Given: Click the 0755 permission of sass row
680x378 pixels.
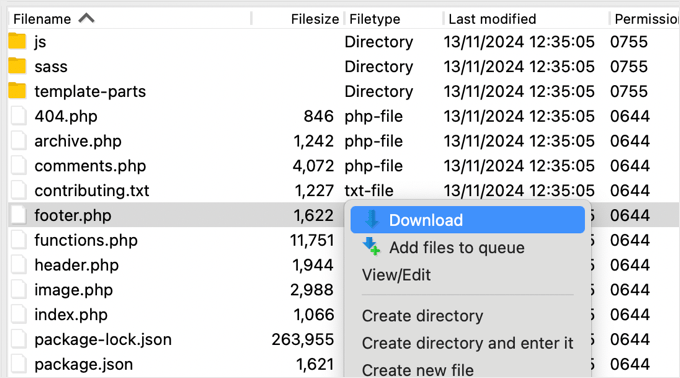Looking at the screenshot, I should tap(629, 66).
